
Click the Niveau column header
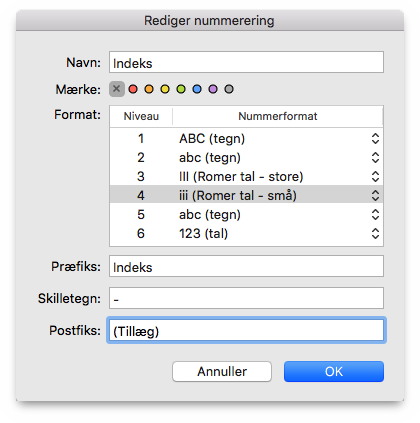[x=141, y=116]
